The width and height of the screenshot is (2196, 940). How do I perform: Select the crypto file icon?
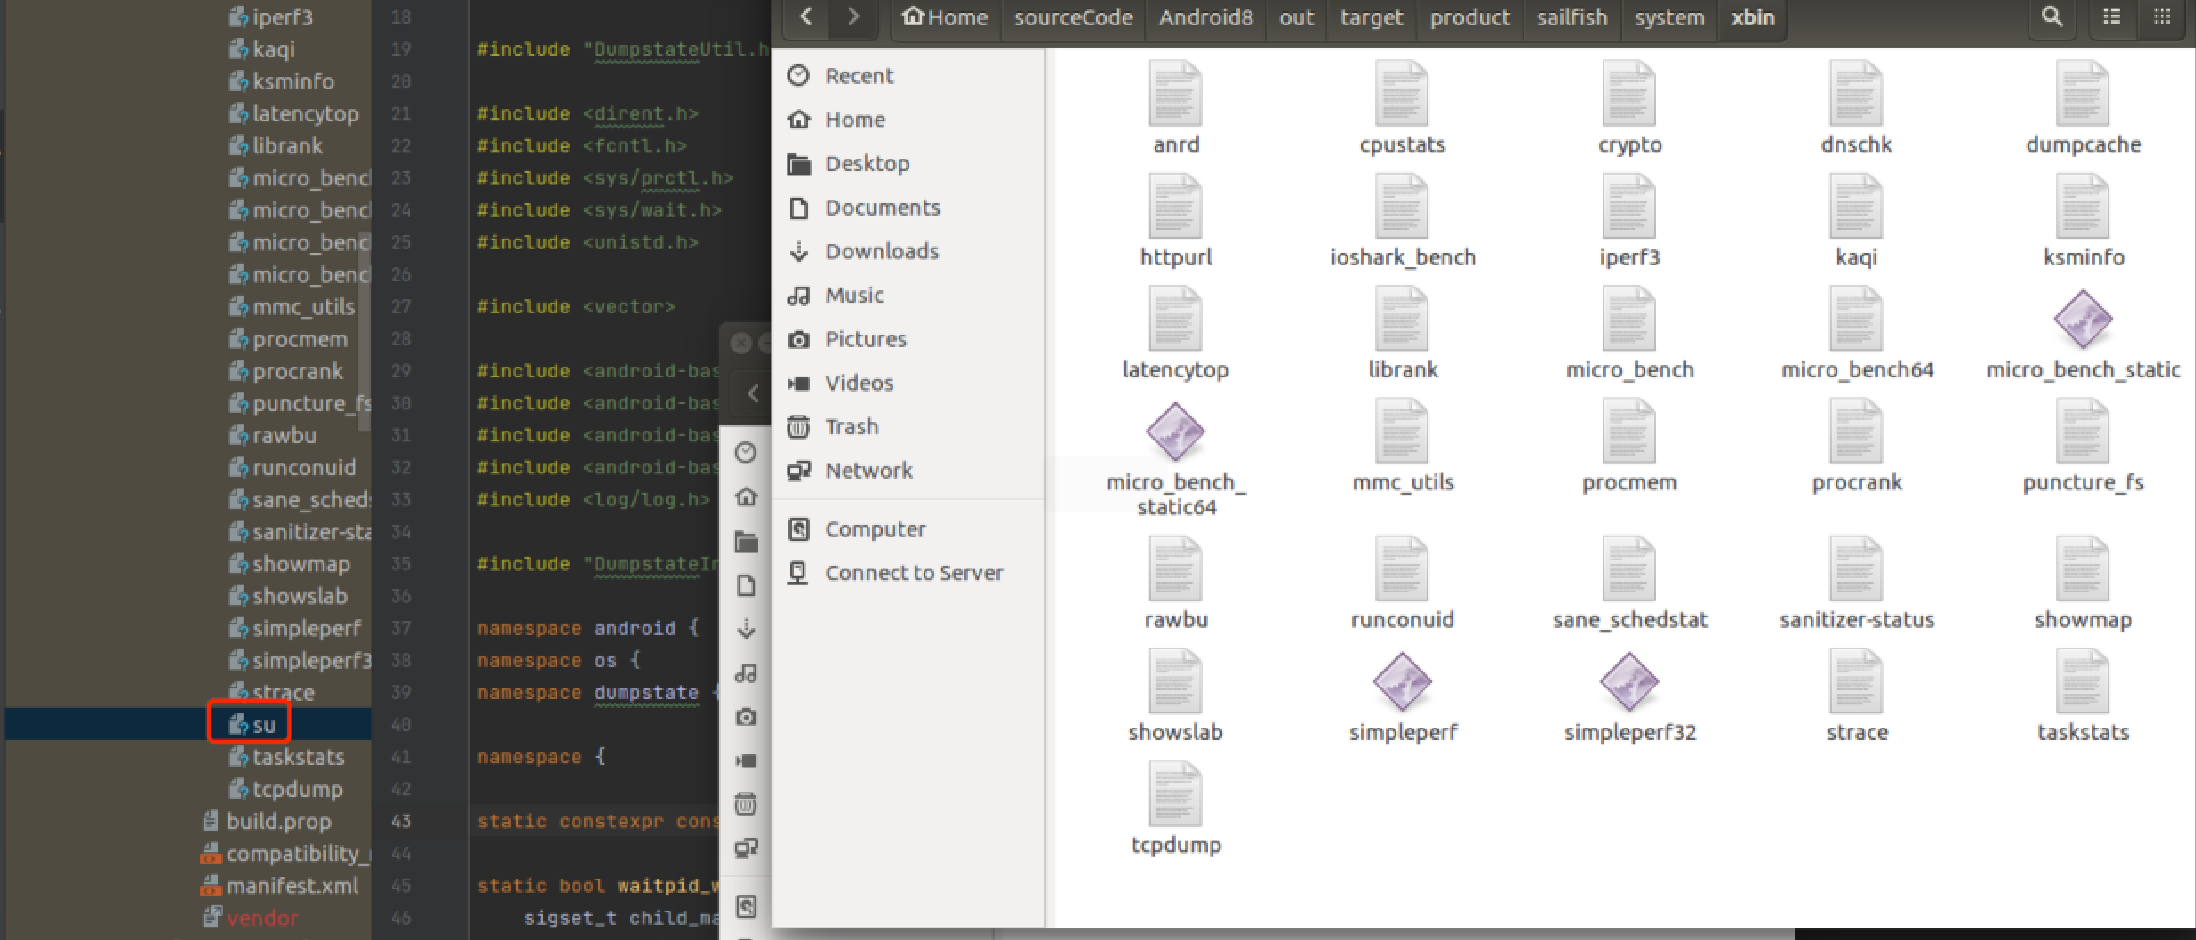click(1629, 93)
